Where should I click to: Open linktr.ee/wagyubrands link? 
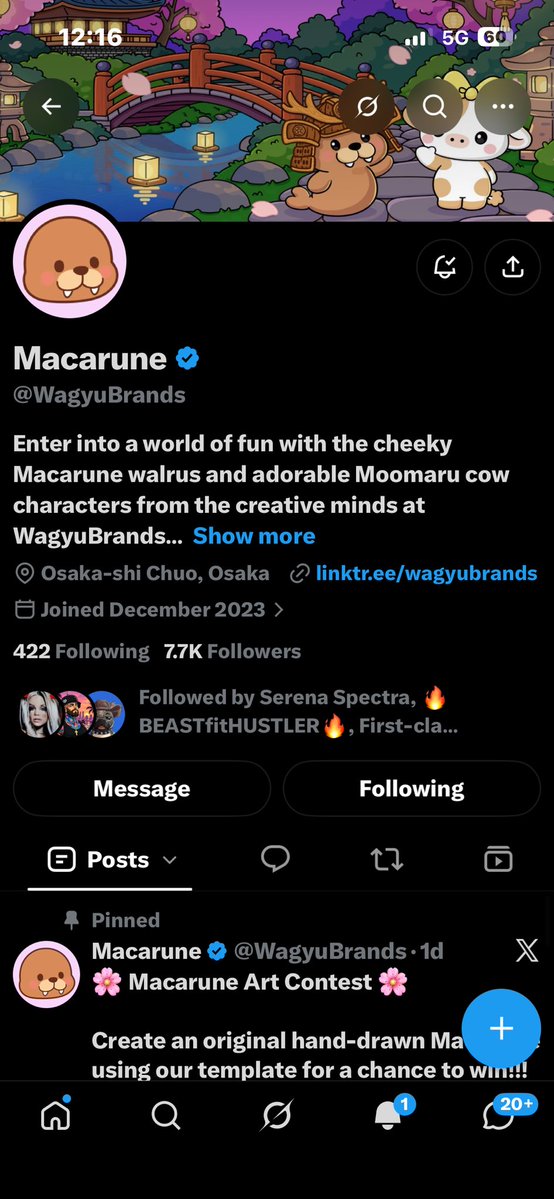(x=425, y=573)
